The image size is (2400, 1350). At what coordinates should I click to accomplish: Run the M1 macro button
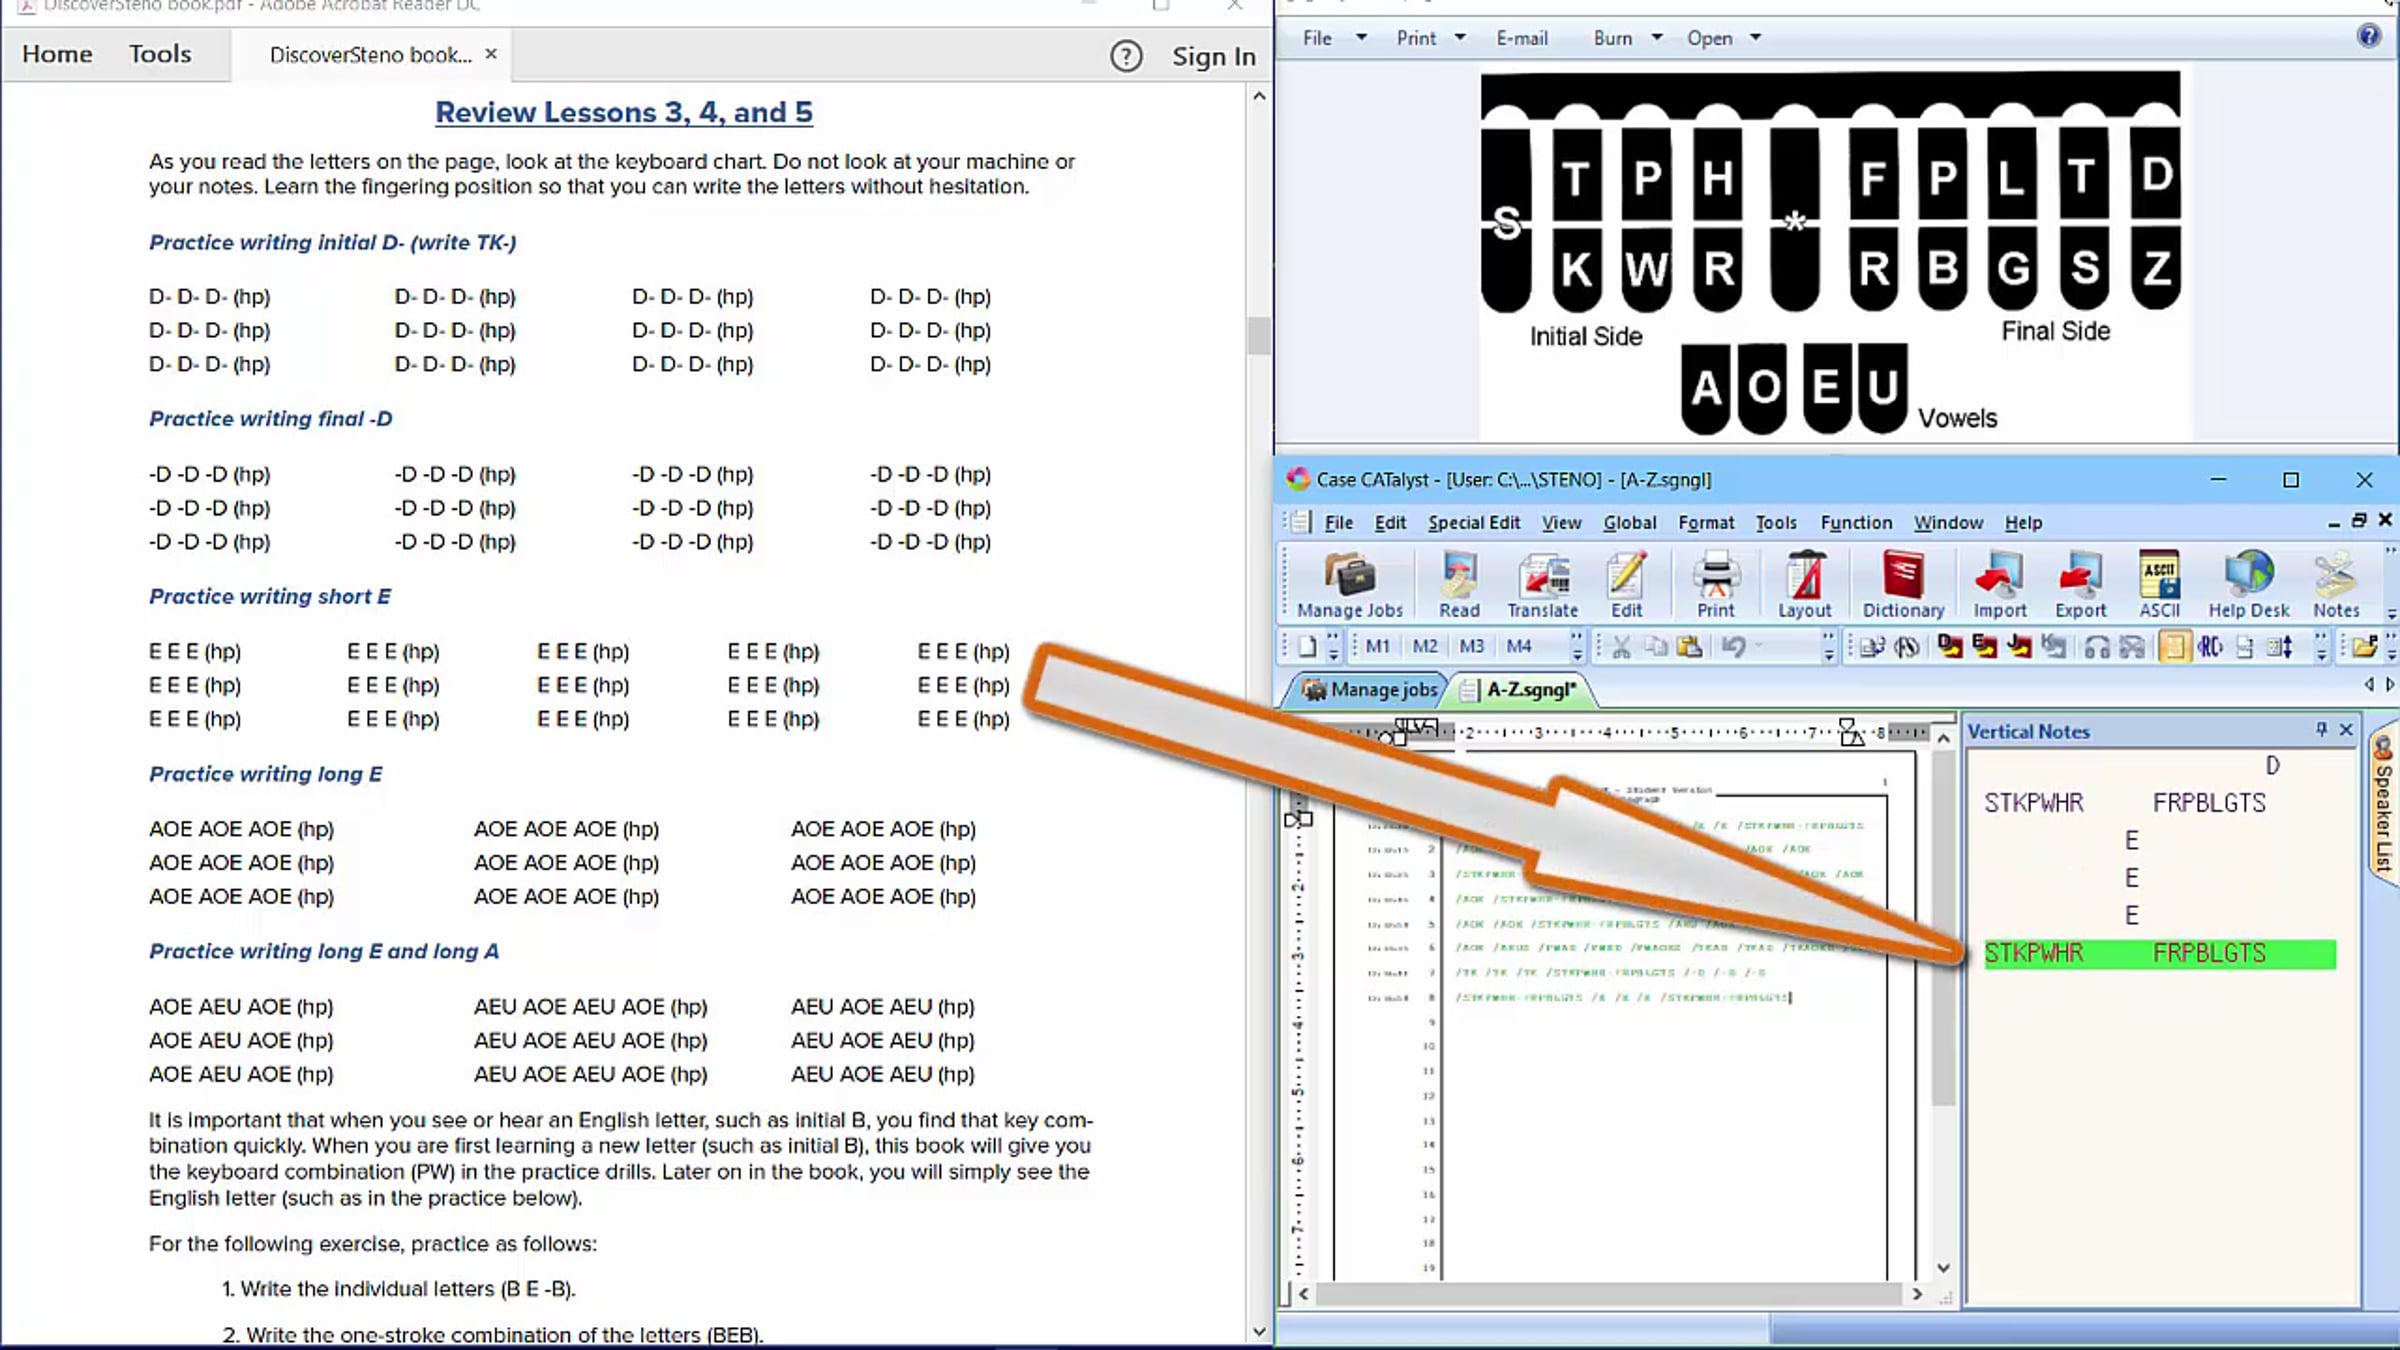pos(1377,647)
